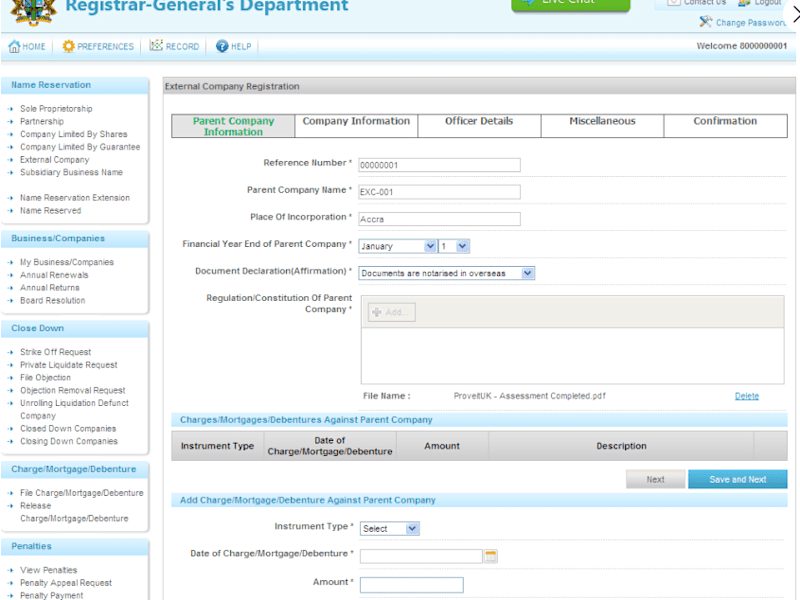This screenshot has width=800, height=600.
Task: Open Annual Returns link
Action: (49, 288)
